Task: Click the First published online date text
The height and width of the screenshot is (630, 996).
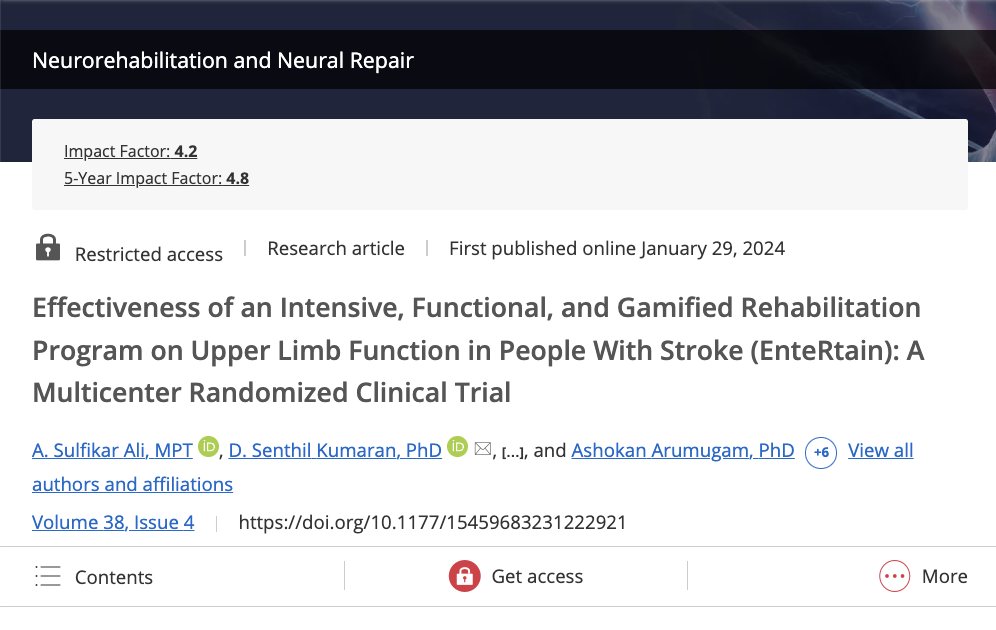Action: [617, 248]
